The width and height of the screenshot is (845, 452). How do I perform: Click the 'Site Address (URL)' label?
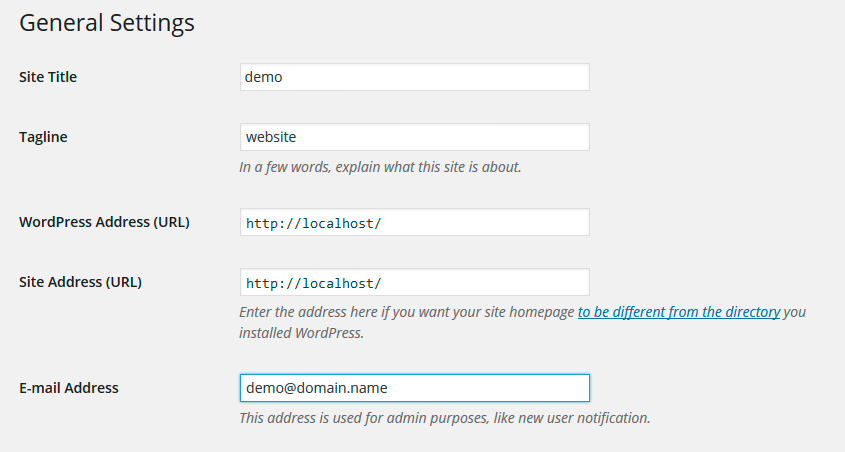coord(80,282)
